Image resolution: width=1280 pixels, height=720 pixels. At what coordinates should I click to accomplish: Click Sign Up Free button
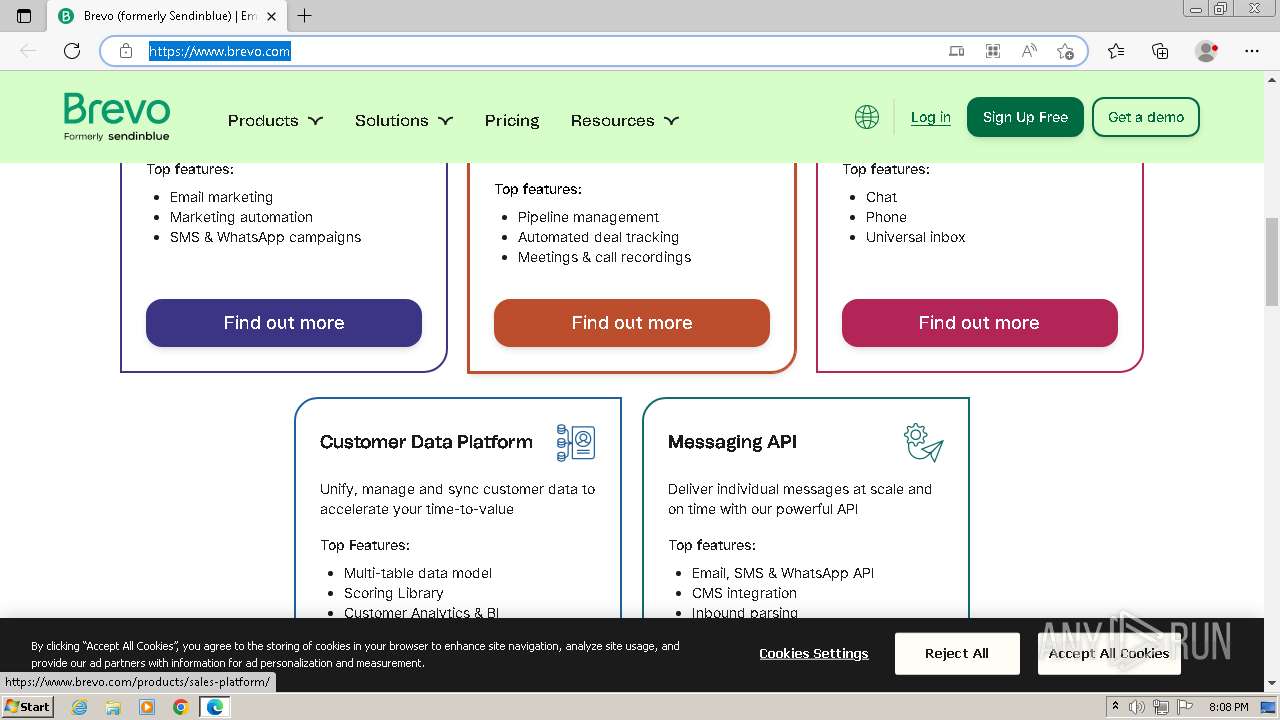1025,117
